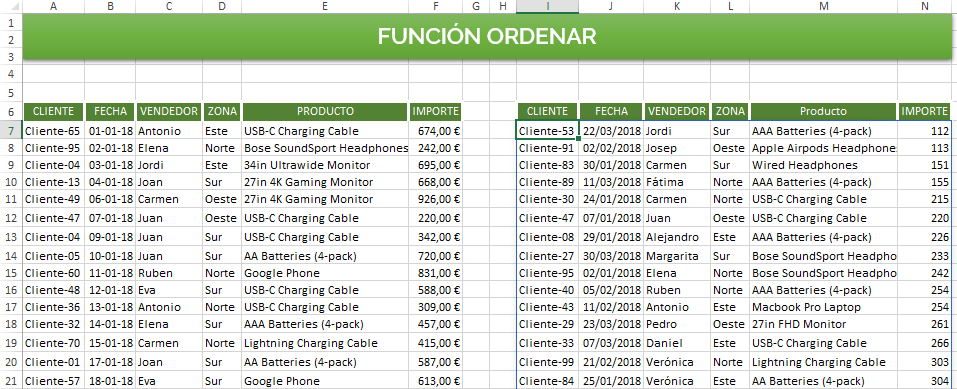Select row 21 header

pyautogui.click(x=11, y=381)
